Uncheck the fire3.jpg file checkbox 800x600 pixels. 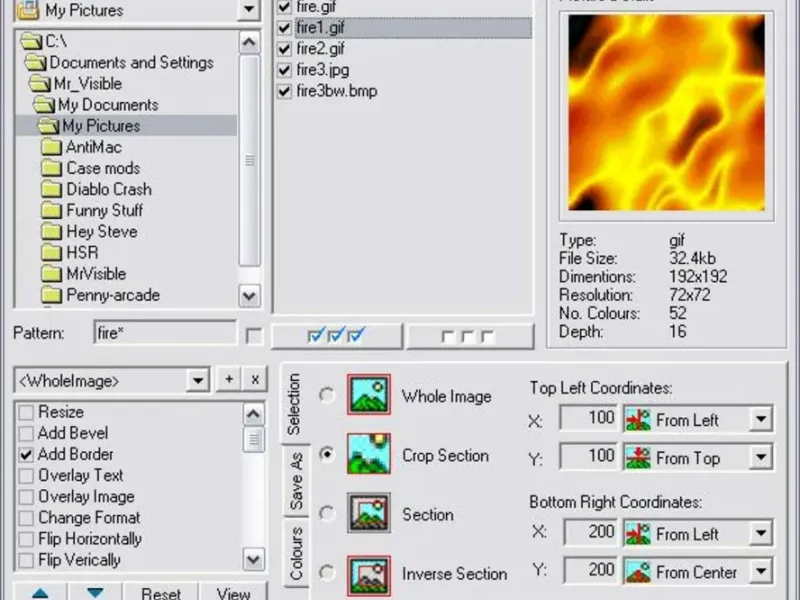point(284,70)
